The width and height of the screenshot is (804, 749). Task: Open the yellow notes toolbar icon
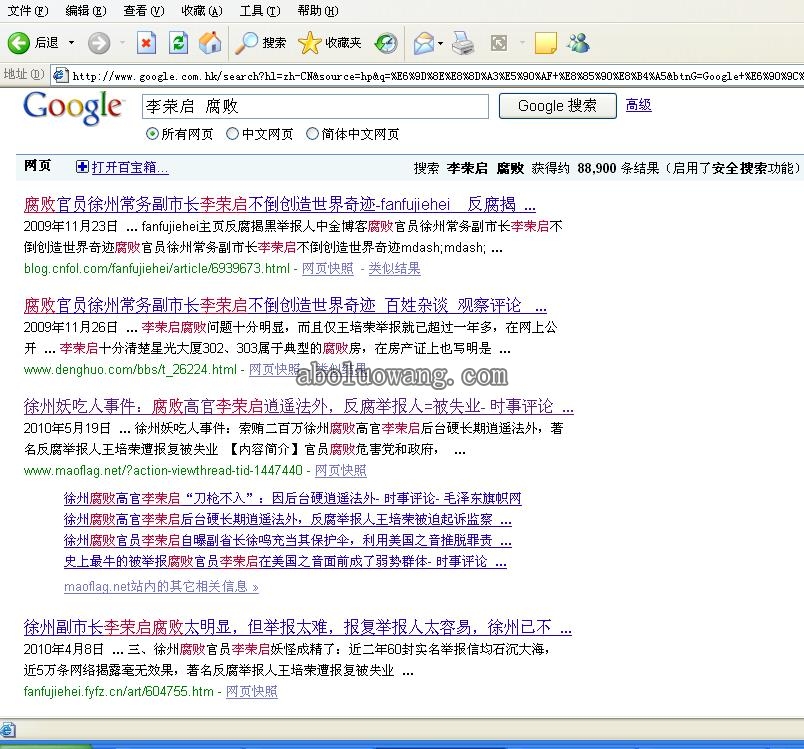click(x=545, y=43)
